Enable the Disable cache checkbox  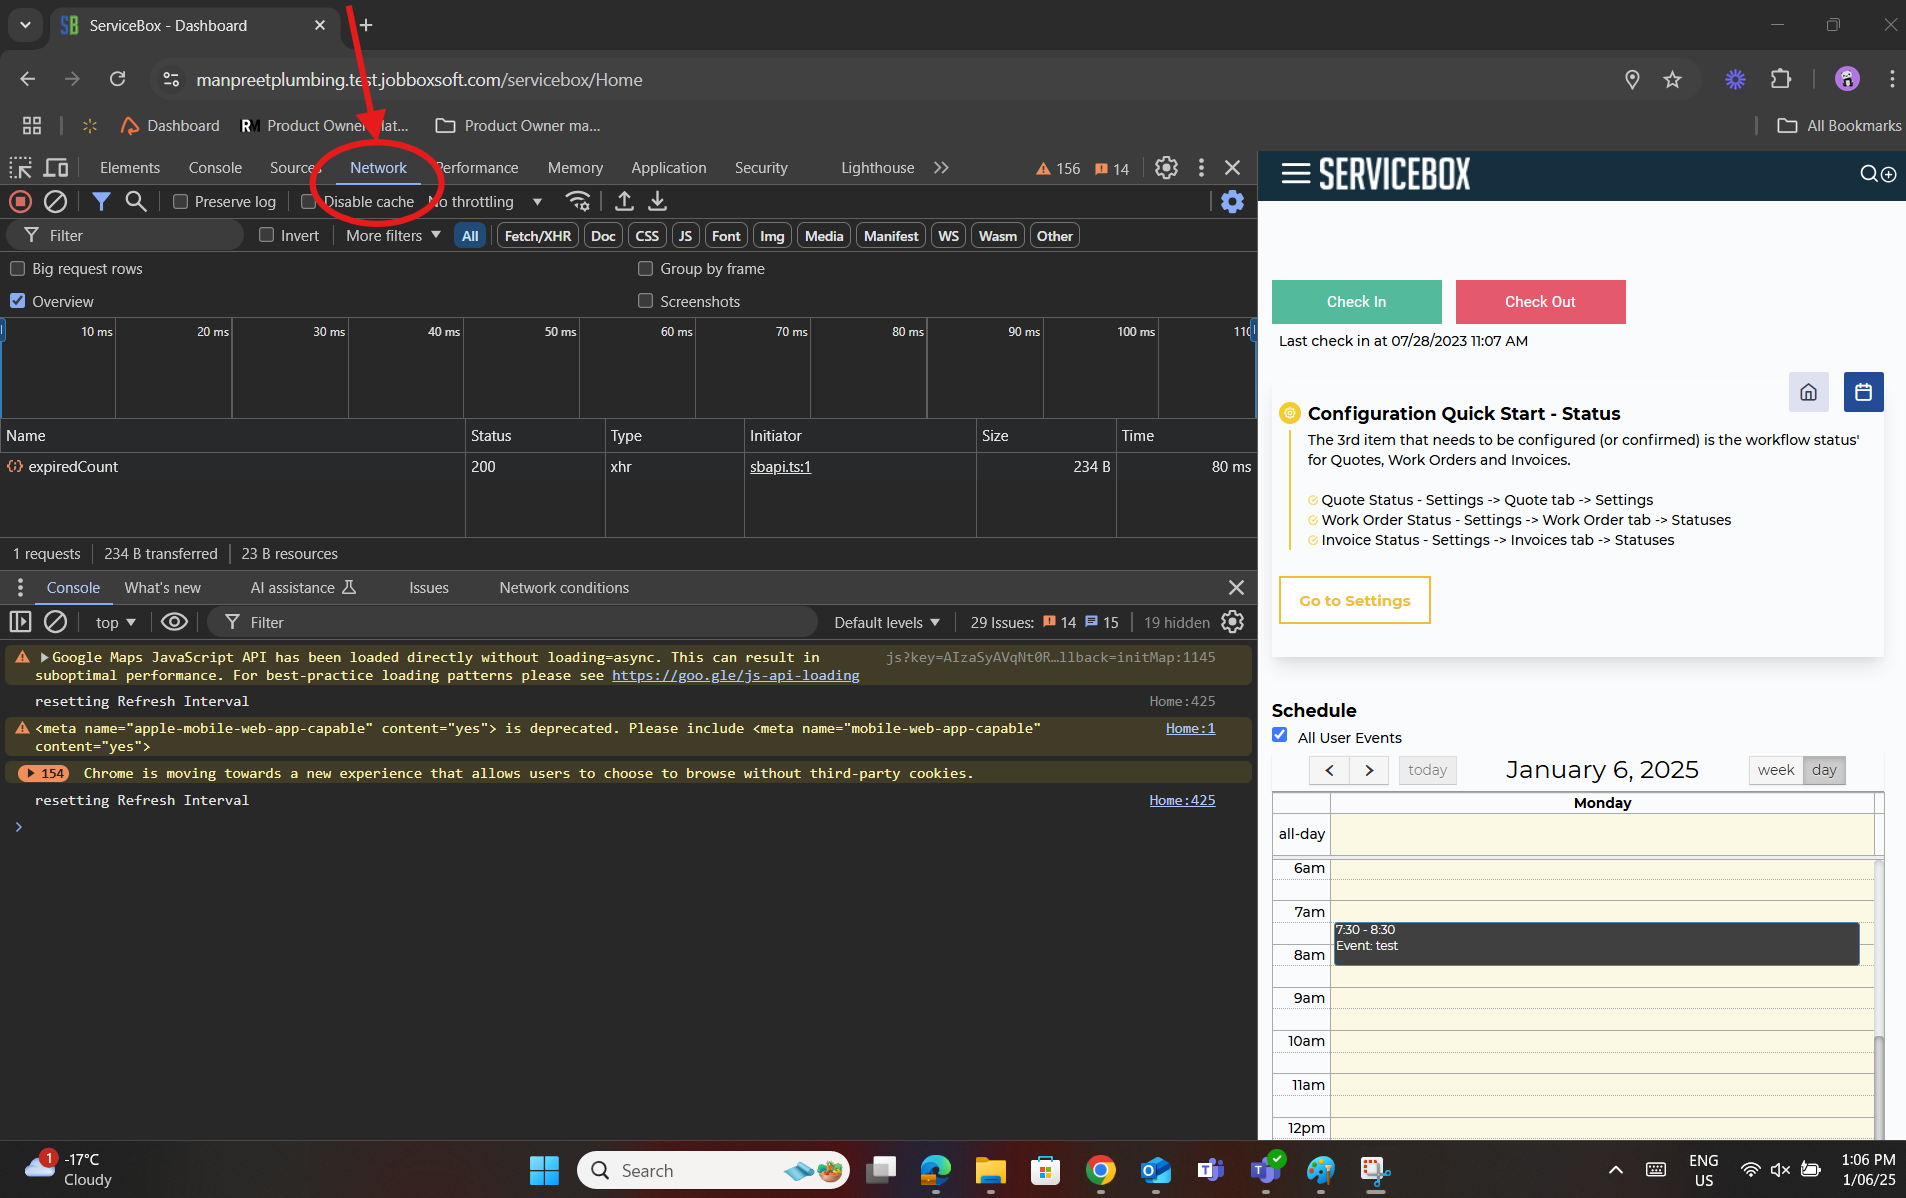pyautogui.click(x=309, y=202)
